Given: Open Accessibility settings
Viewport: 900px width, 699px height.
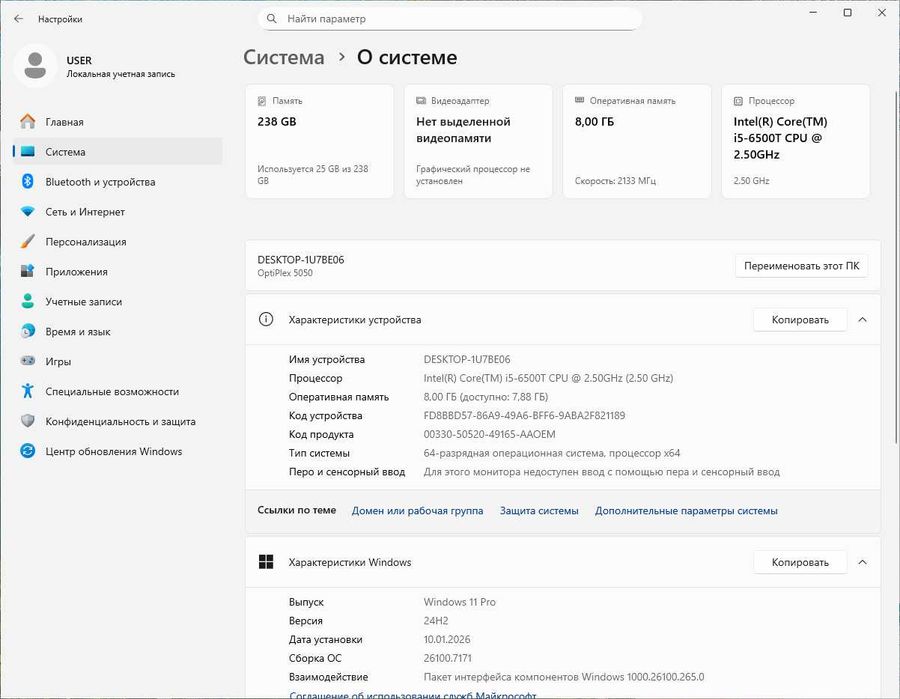Looking at the screenshot, I should tap(112, 392).
